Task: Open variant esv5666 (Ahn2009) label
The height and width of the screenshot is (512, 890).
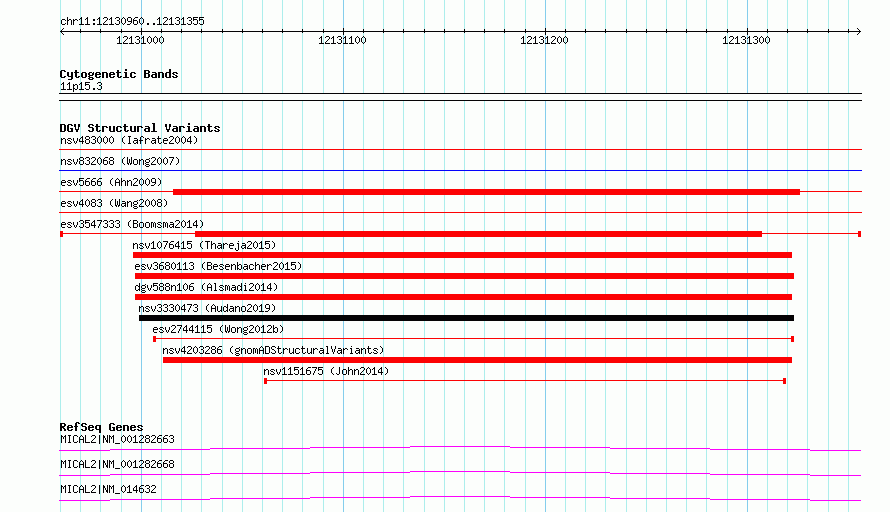Action: click(111, 182)
